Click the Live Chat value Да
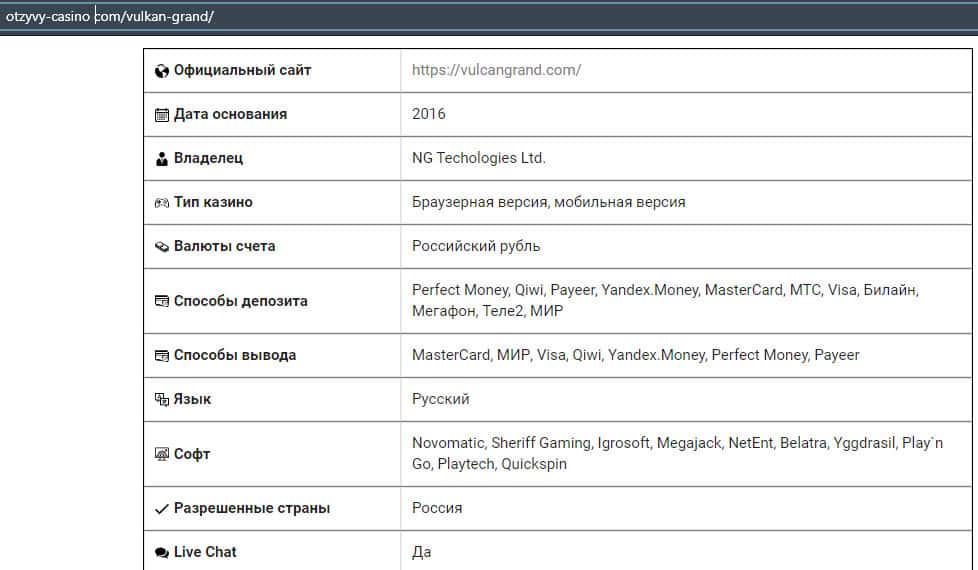978x570 pixels. point(422,552)
